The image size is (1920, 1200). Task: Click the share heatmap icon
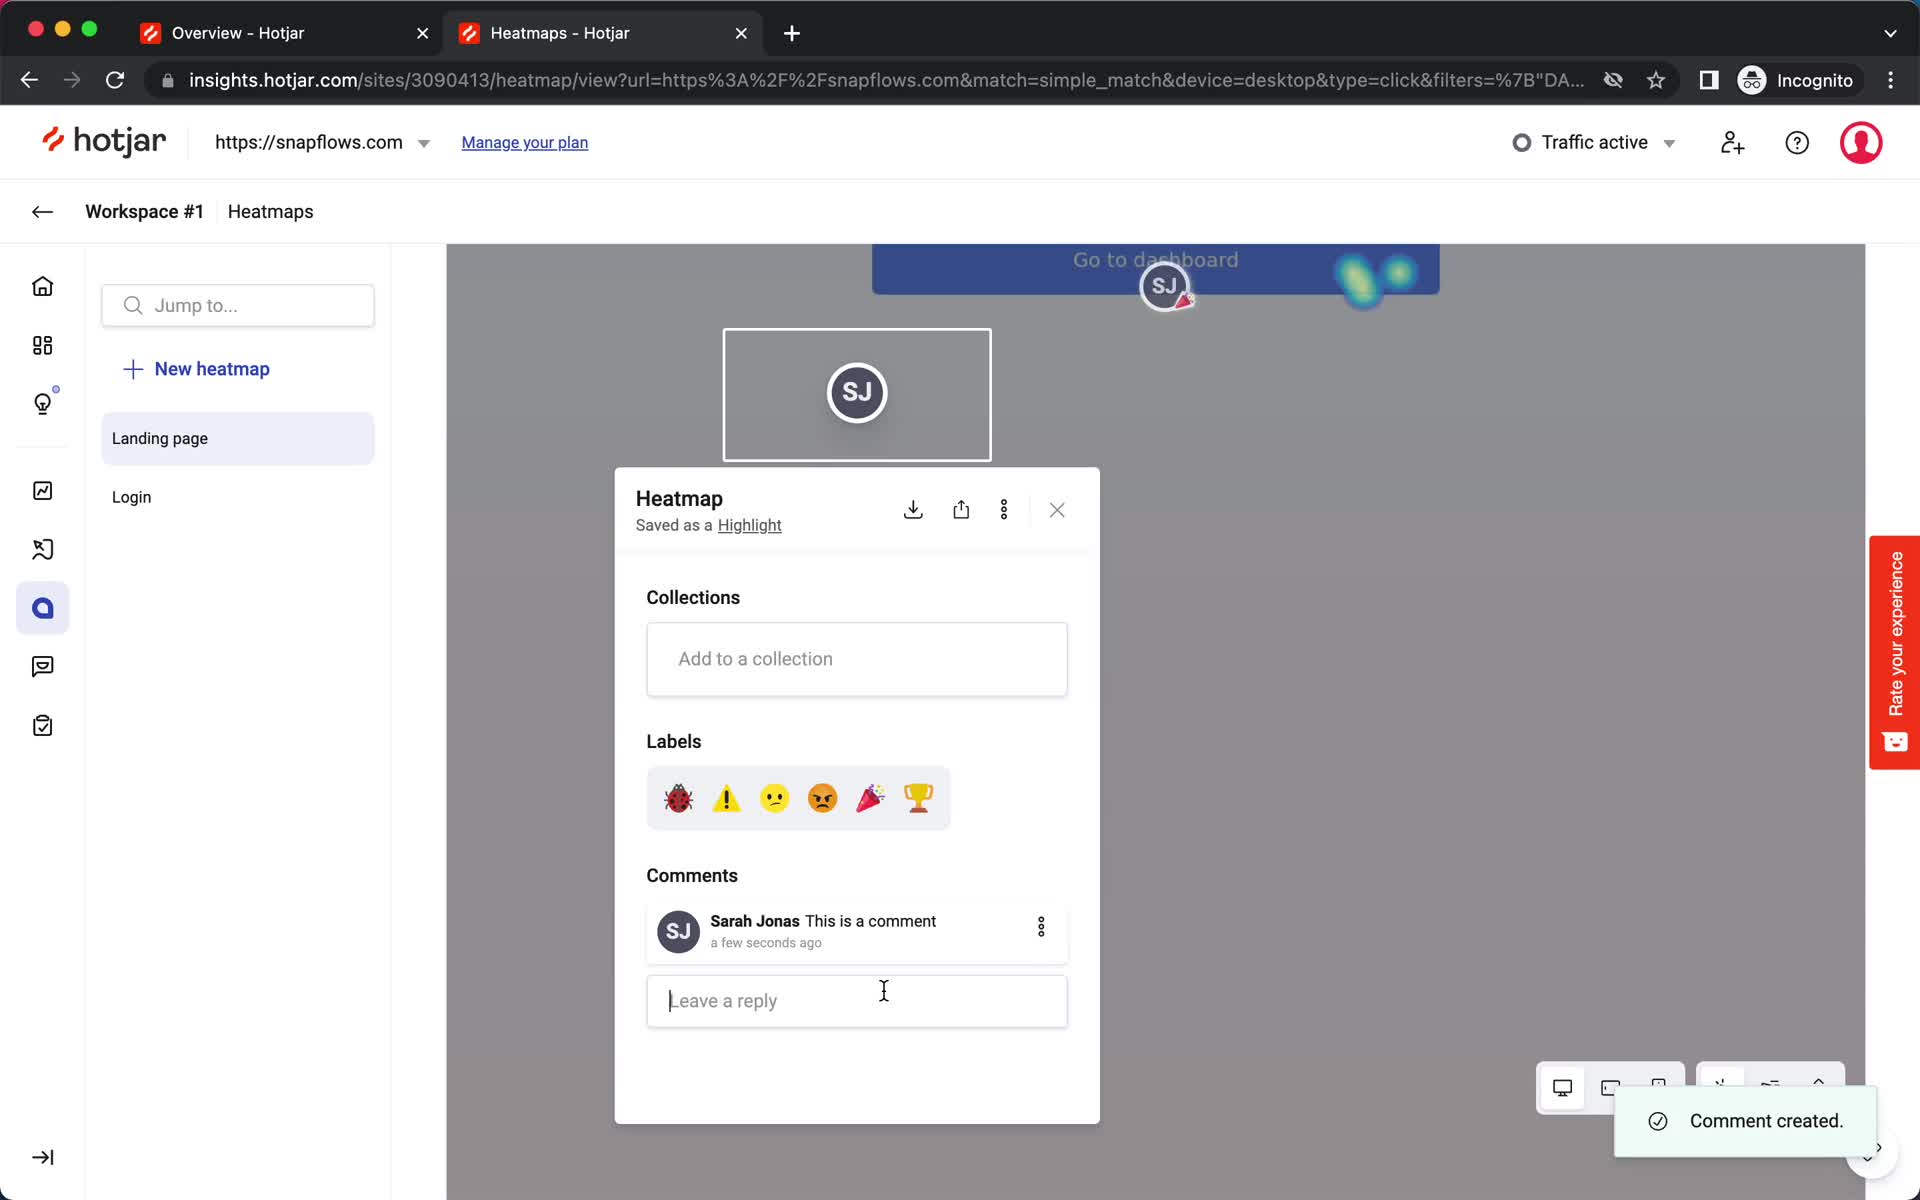click(959, 510)
